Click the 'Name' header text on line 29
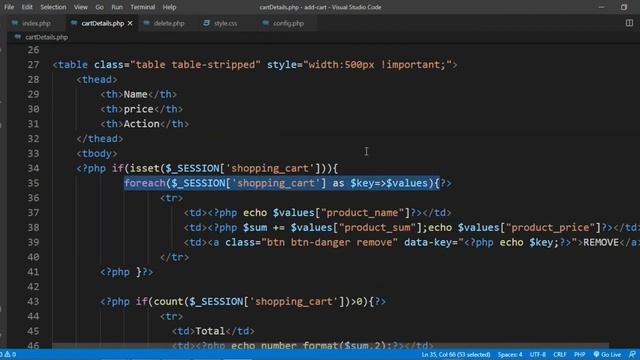 tap(135, 94)
